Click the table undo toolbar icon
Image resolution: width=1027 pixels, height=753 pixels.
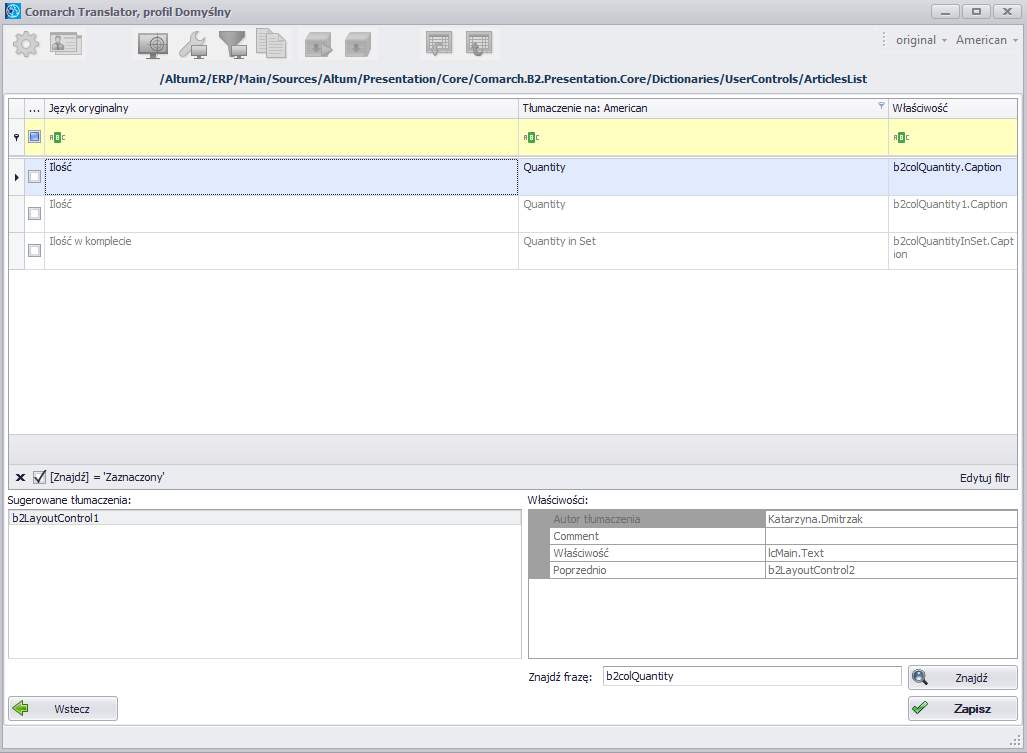[x=439, y=44]
